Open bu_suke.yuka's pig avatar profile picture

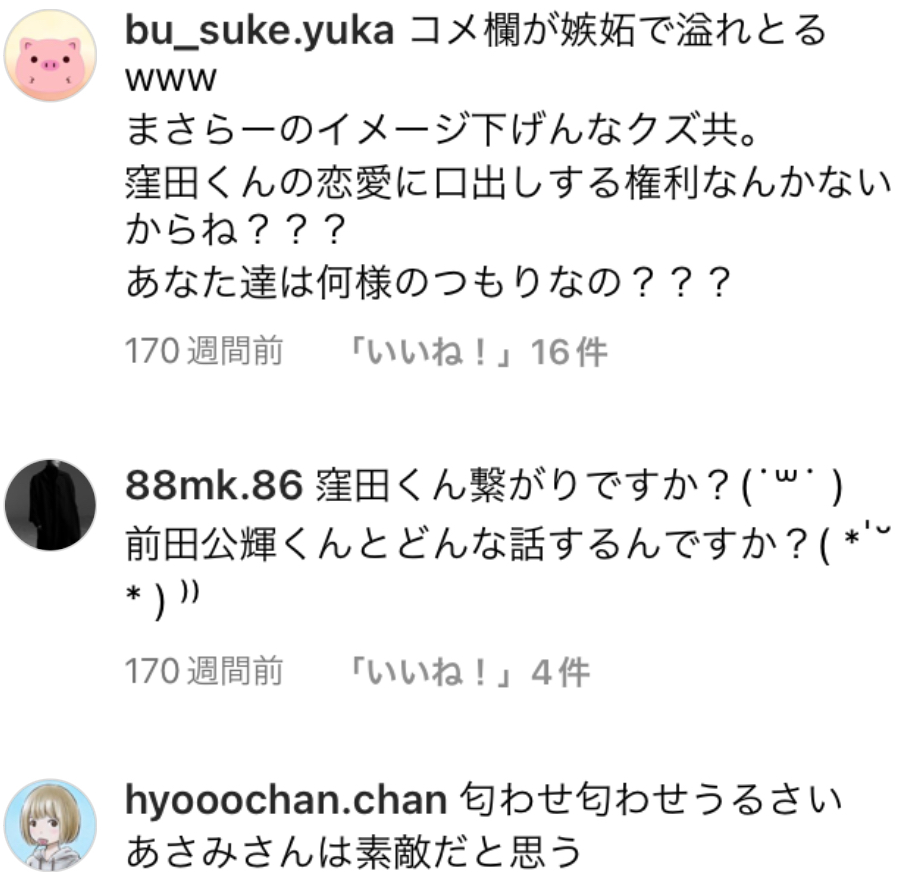click(50, 56)
